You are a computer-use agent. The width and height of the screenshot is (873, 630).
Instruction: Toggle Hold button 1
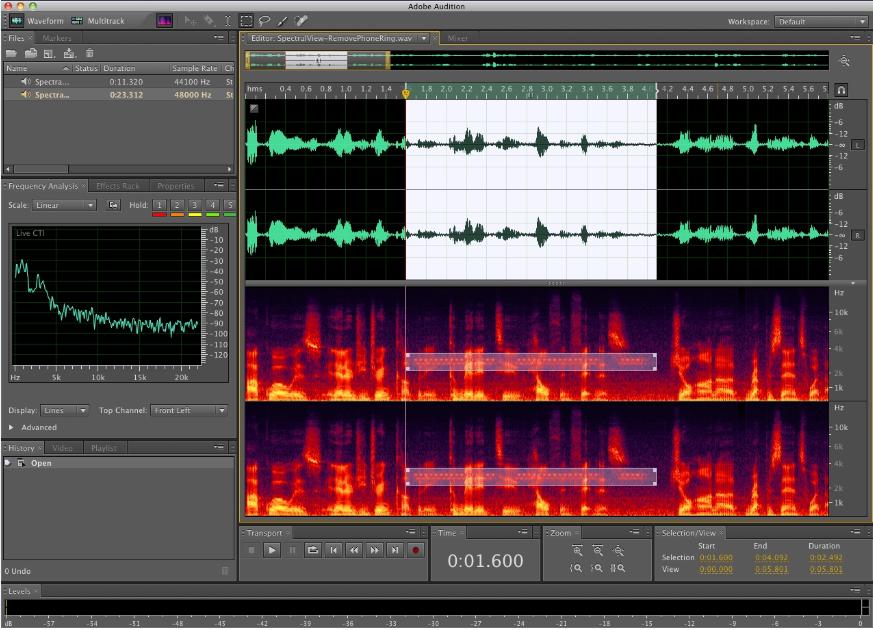[x=159, y=205]
